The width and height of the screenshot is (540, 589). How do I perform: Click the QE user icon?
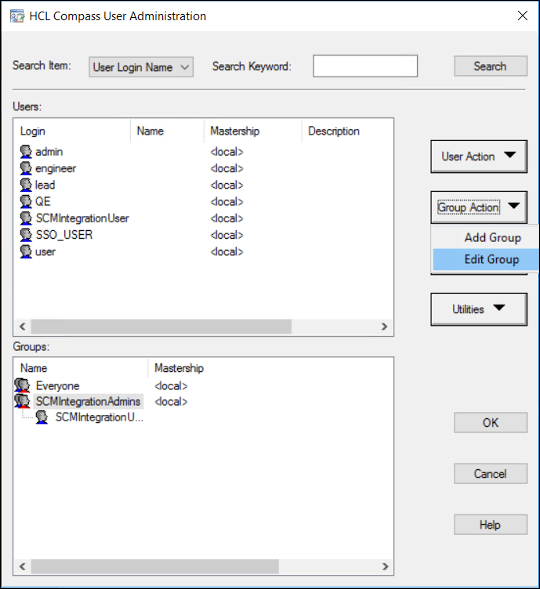click(26, 201)
